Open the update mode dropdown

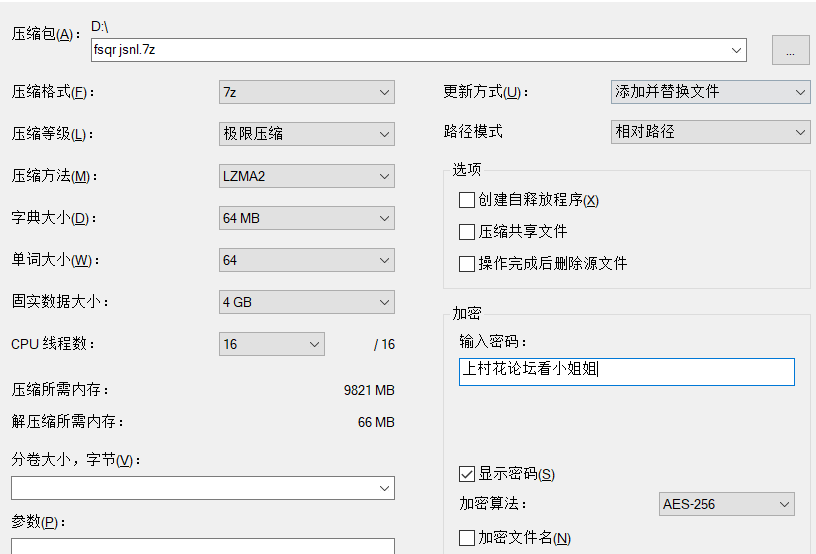click(710, 92)
